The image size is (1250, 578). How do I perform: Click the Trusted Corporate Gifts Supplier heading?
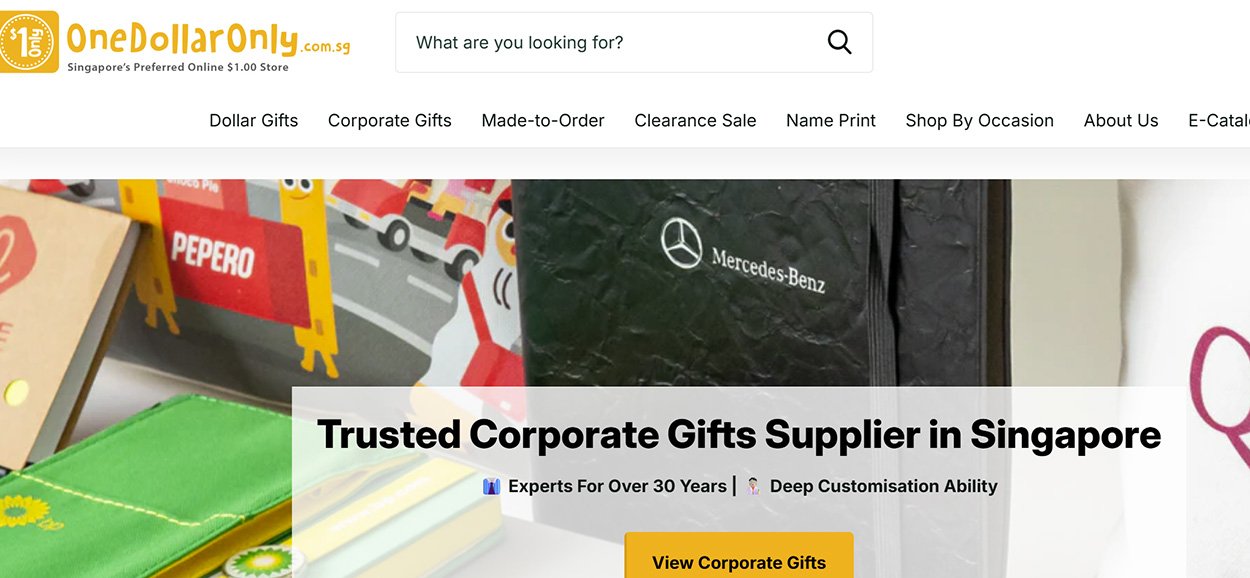coord(739,435)
